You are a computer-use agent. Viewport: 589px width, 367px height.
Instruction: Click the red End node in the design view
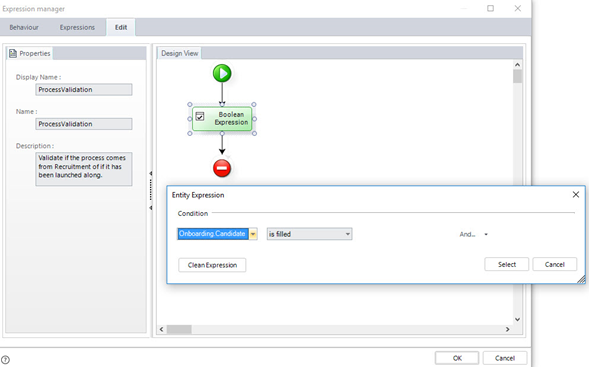pos(222,168)
